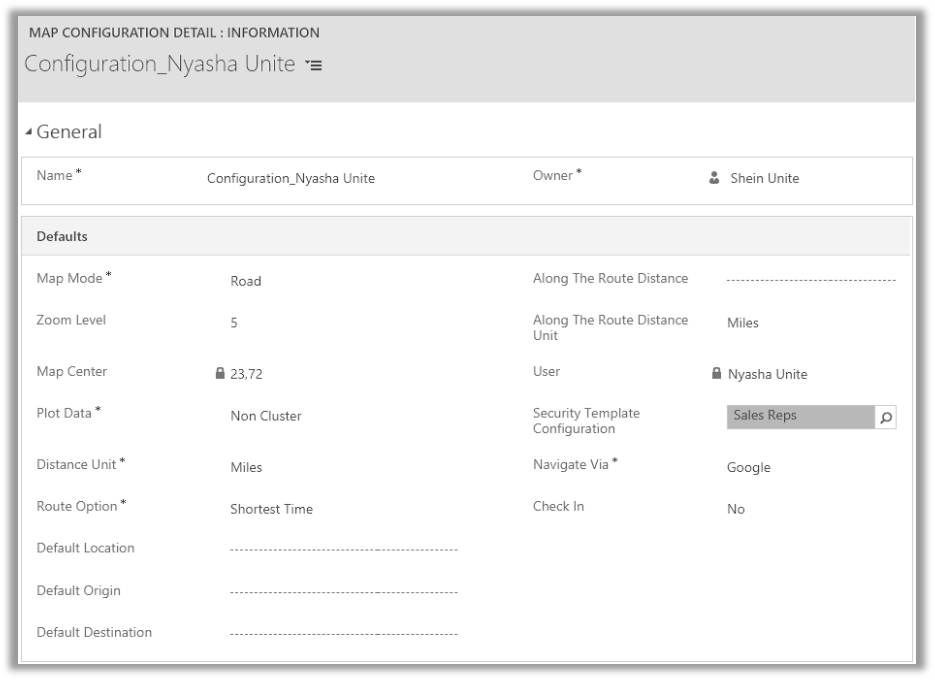Screen dimensions: 935x680
Task: Open the record menu icon beside the title
Action: (313, 66)
